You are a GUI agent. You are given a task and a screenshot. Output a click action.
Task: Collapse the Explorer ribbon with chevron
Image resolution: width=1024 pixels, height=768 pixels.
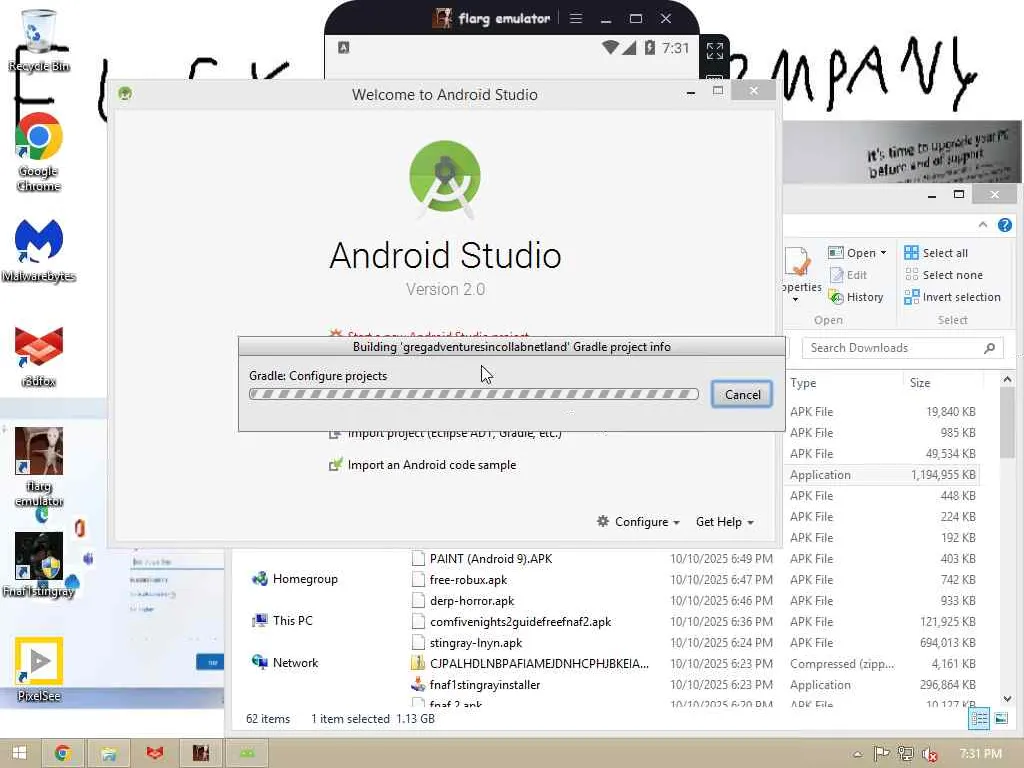[983, 225]
